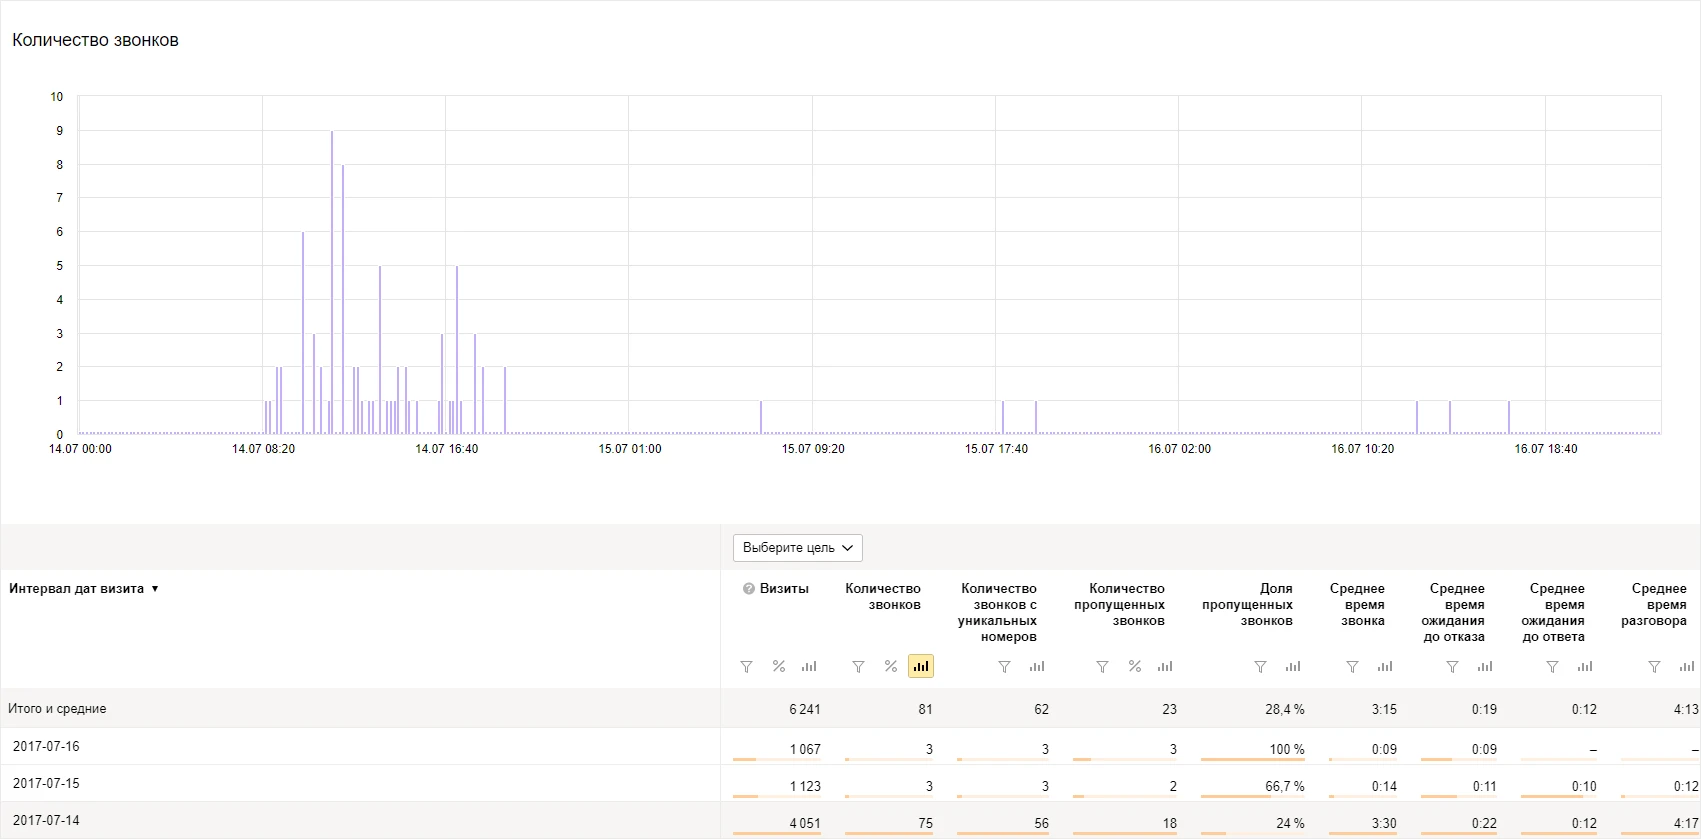1701x839 pixels.
Task: Open filter for Доля пропущенных звонков
Action: click(x=1260, y=666)
